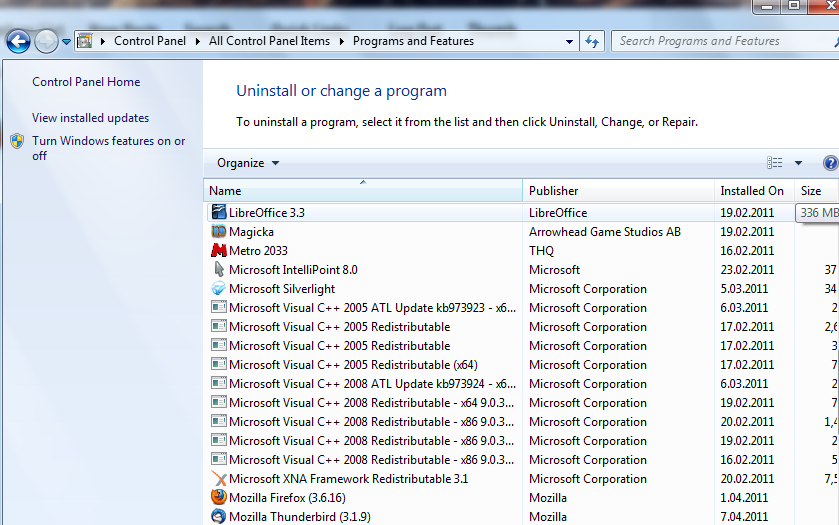Click the Microsoft XNA Framework icon
The height and width of the screenshot is (525, 839).
click(218, 478)
